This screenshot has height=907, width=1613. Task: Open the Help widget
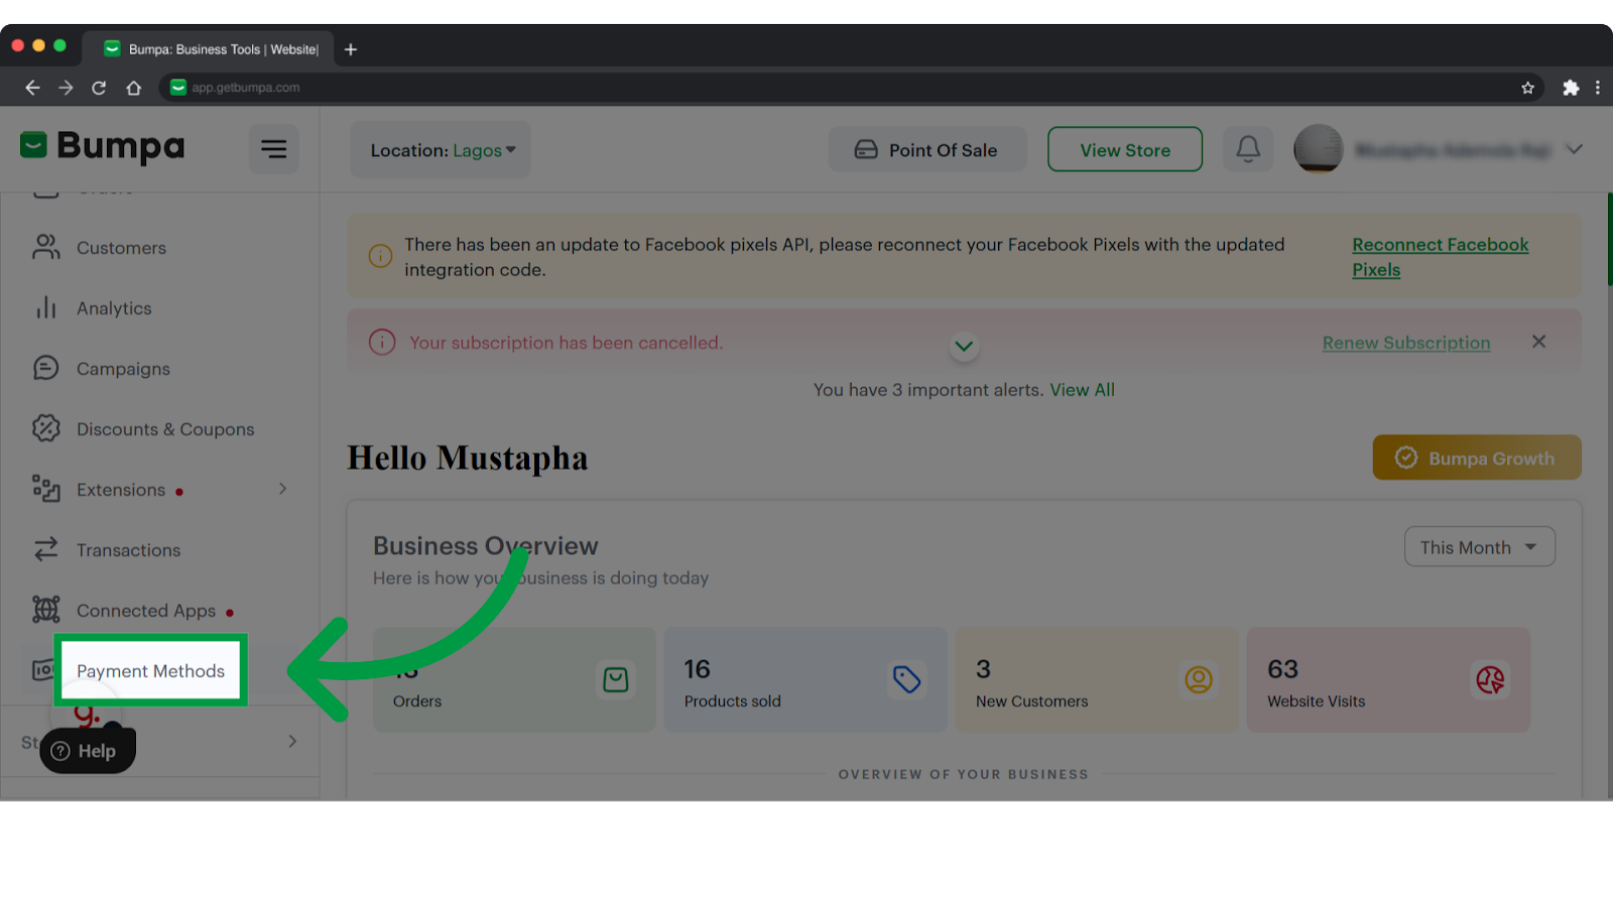pyautogui.click(x=87, y=750)
